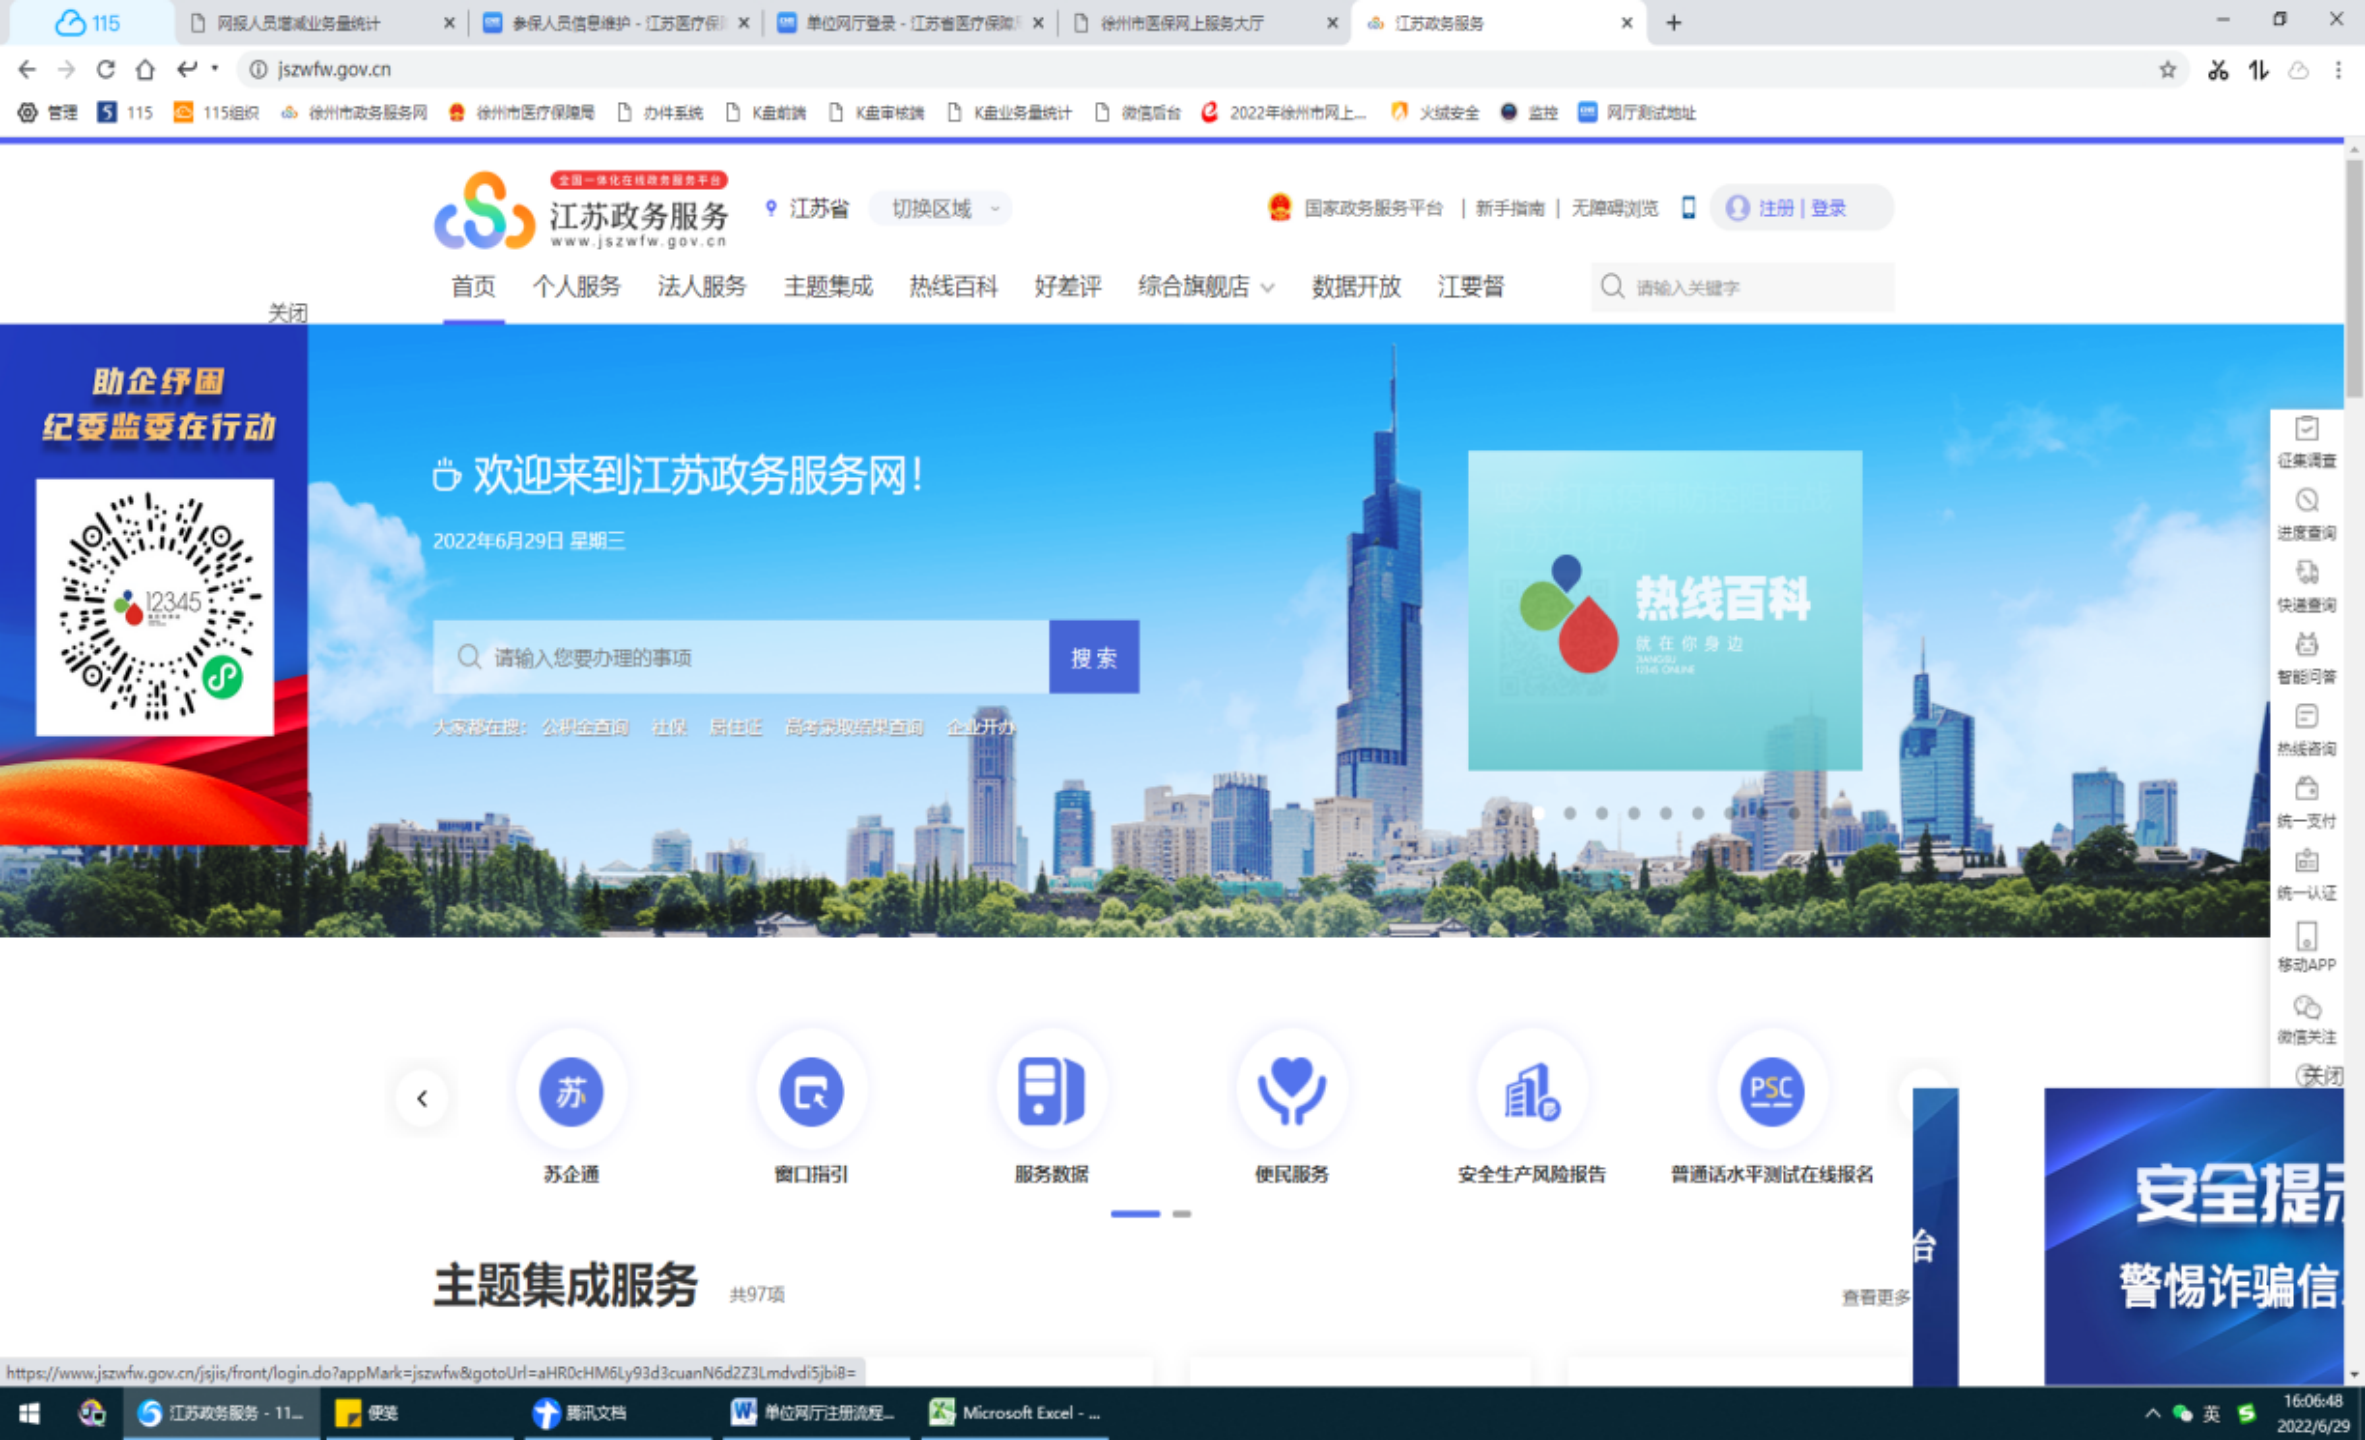This screenshot has width=2365, height=1440.
Task: Open the 服务数据 service data icon
Action: click(1050, 1091)
